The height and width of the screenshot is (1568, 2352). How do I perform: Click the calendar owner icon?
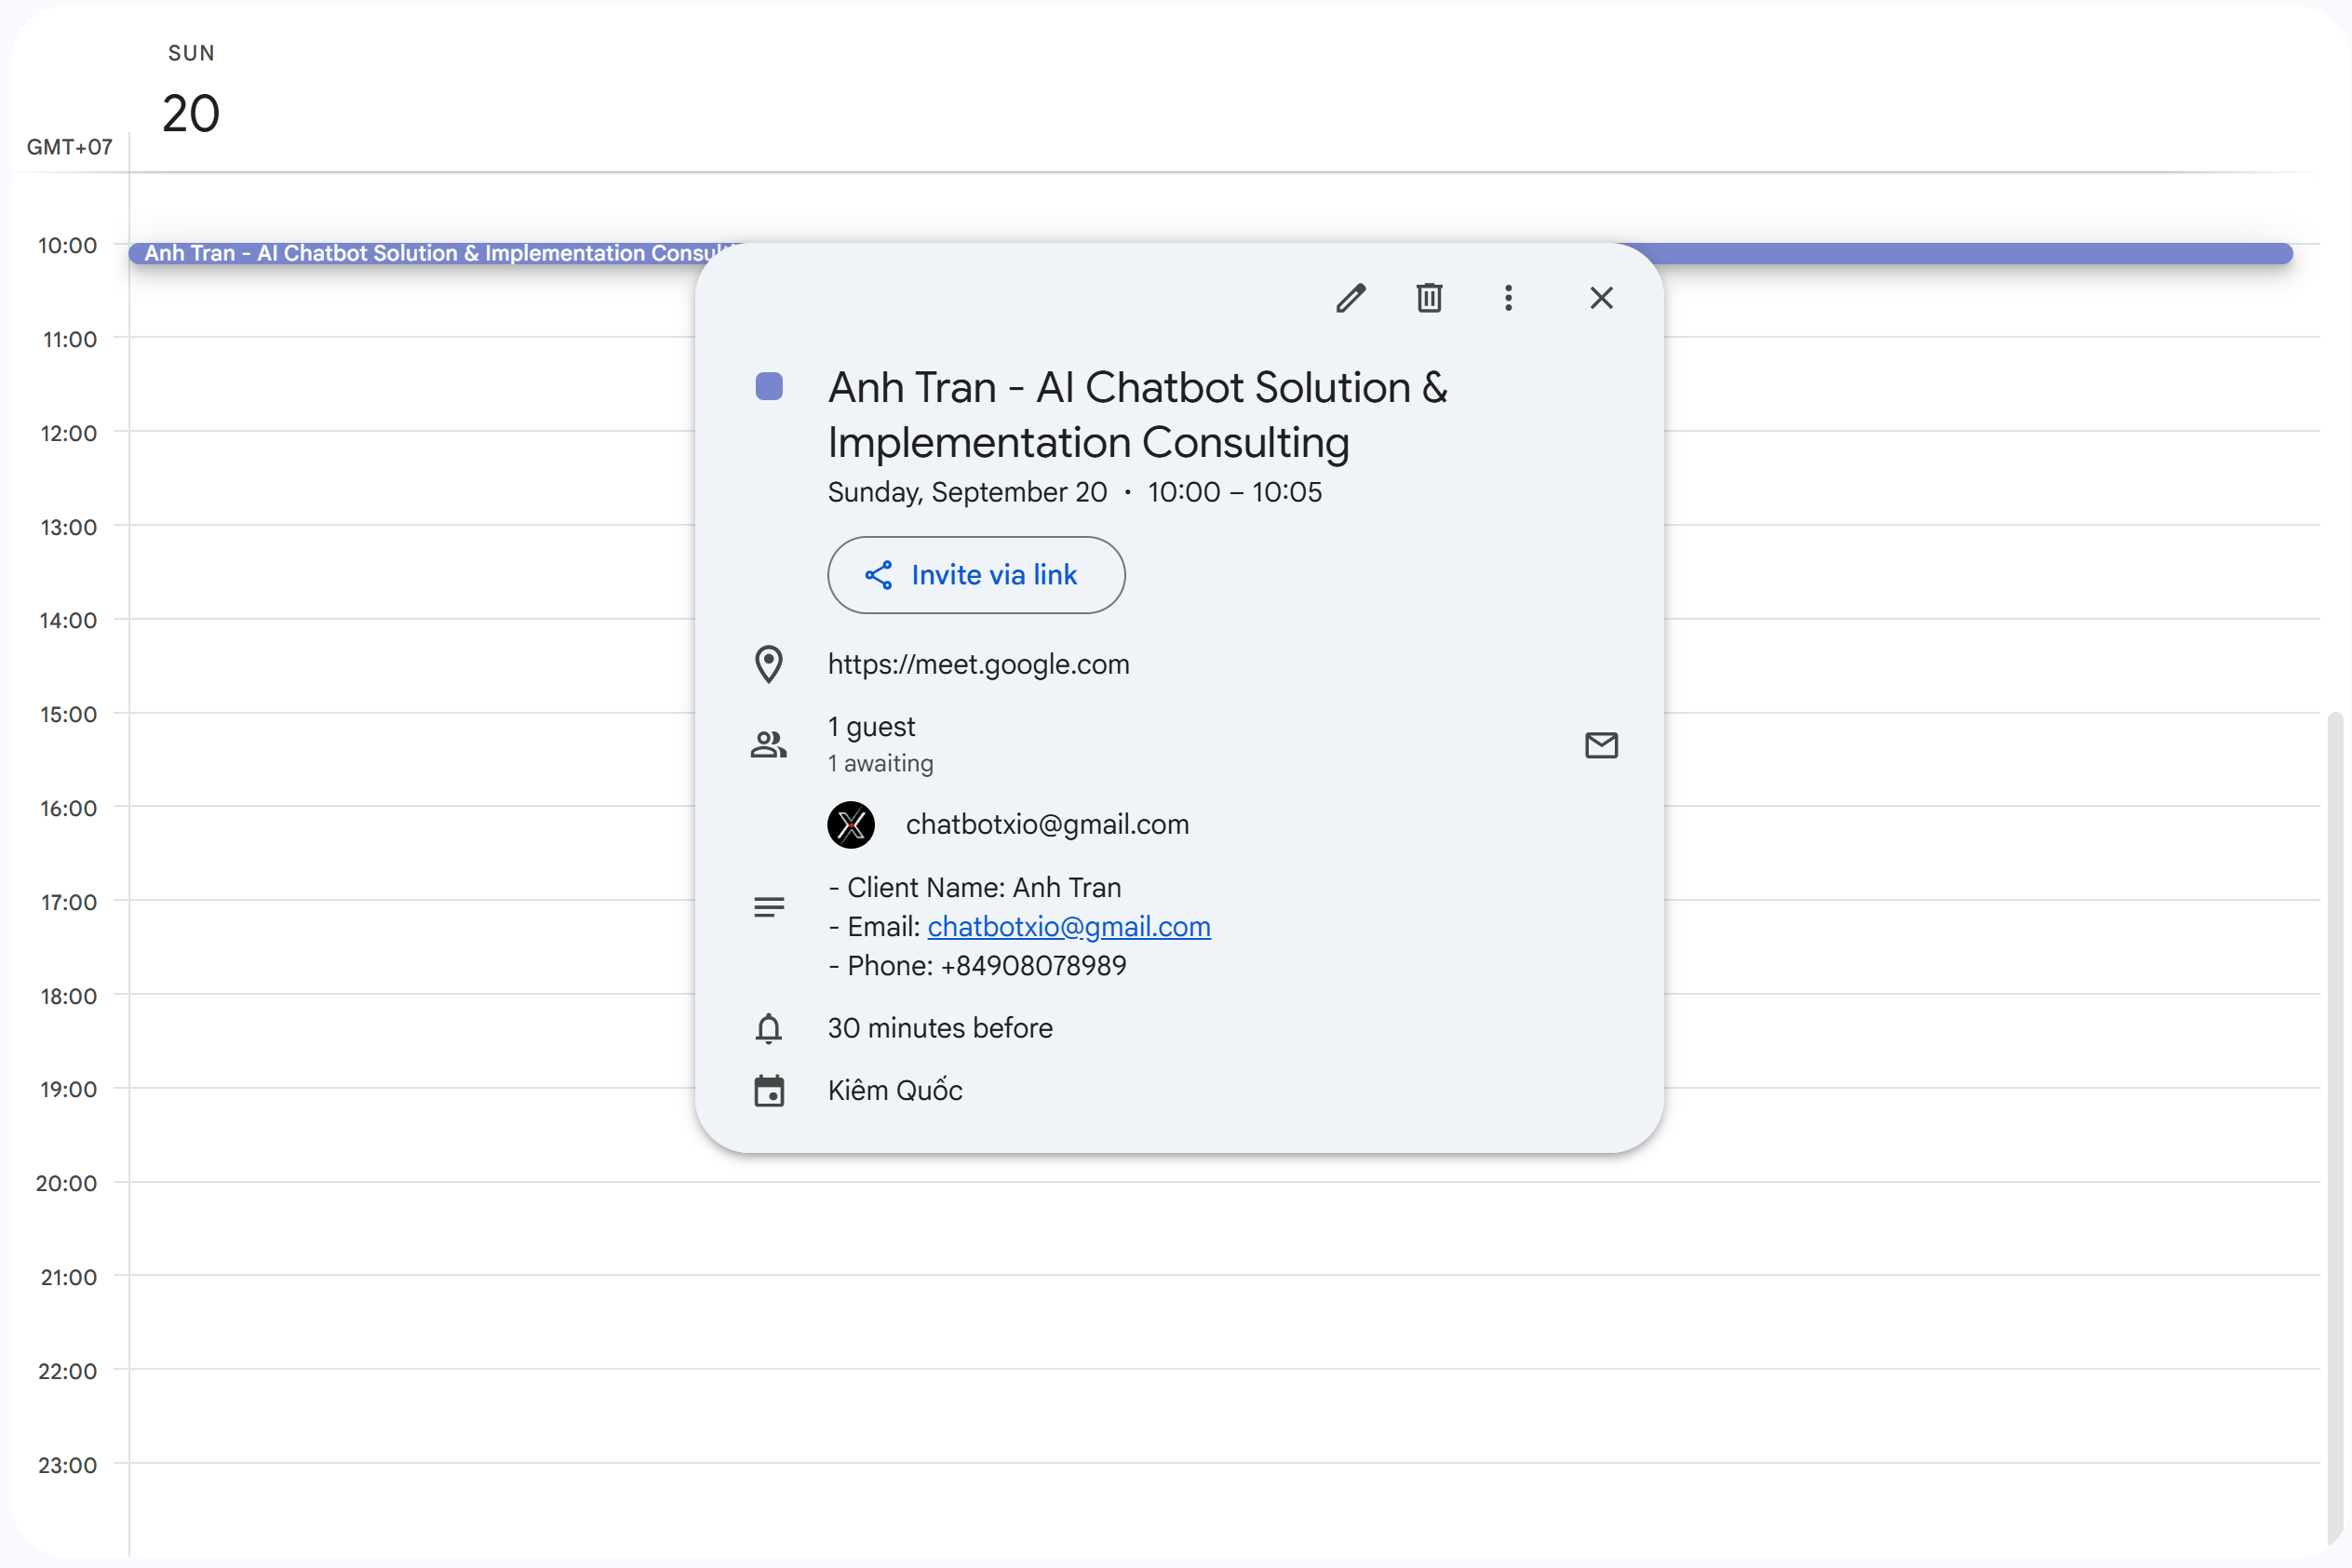768,1091
